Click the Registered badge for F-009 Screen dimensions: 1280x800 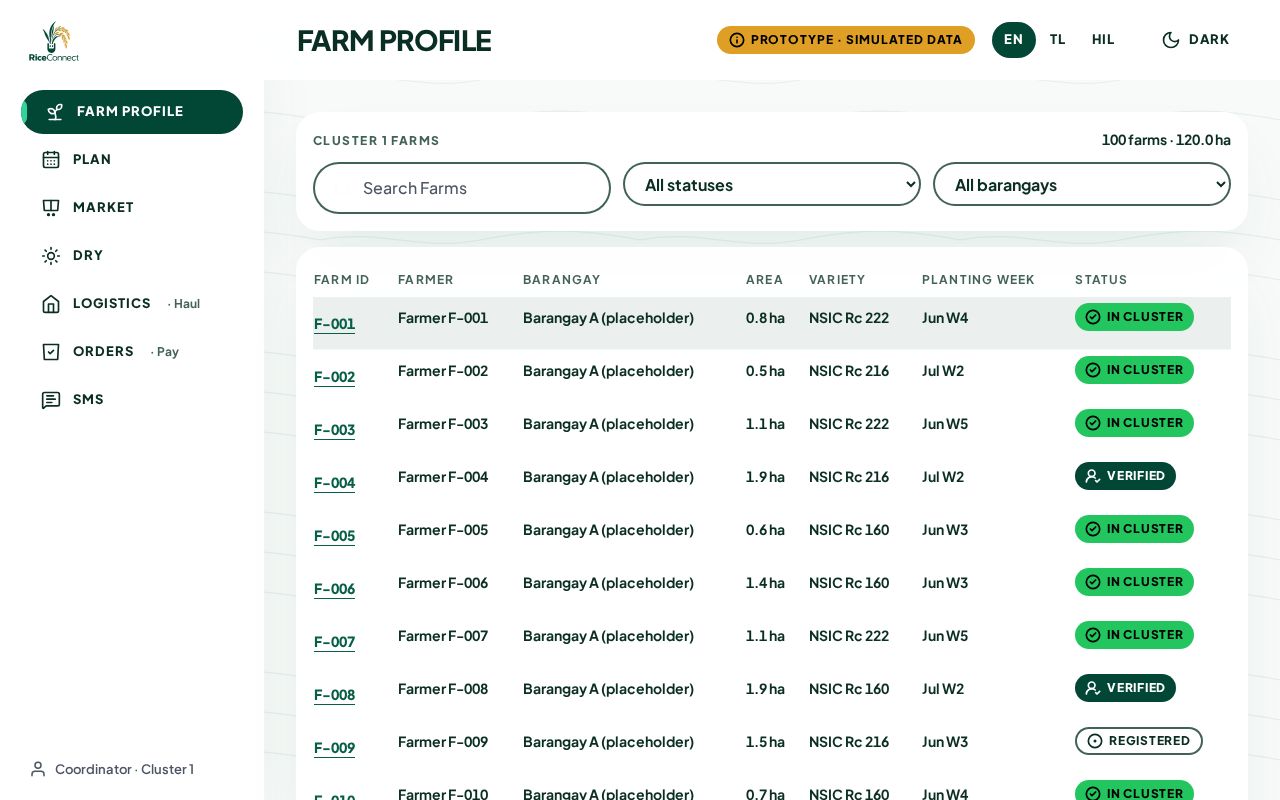1139,741
